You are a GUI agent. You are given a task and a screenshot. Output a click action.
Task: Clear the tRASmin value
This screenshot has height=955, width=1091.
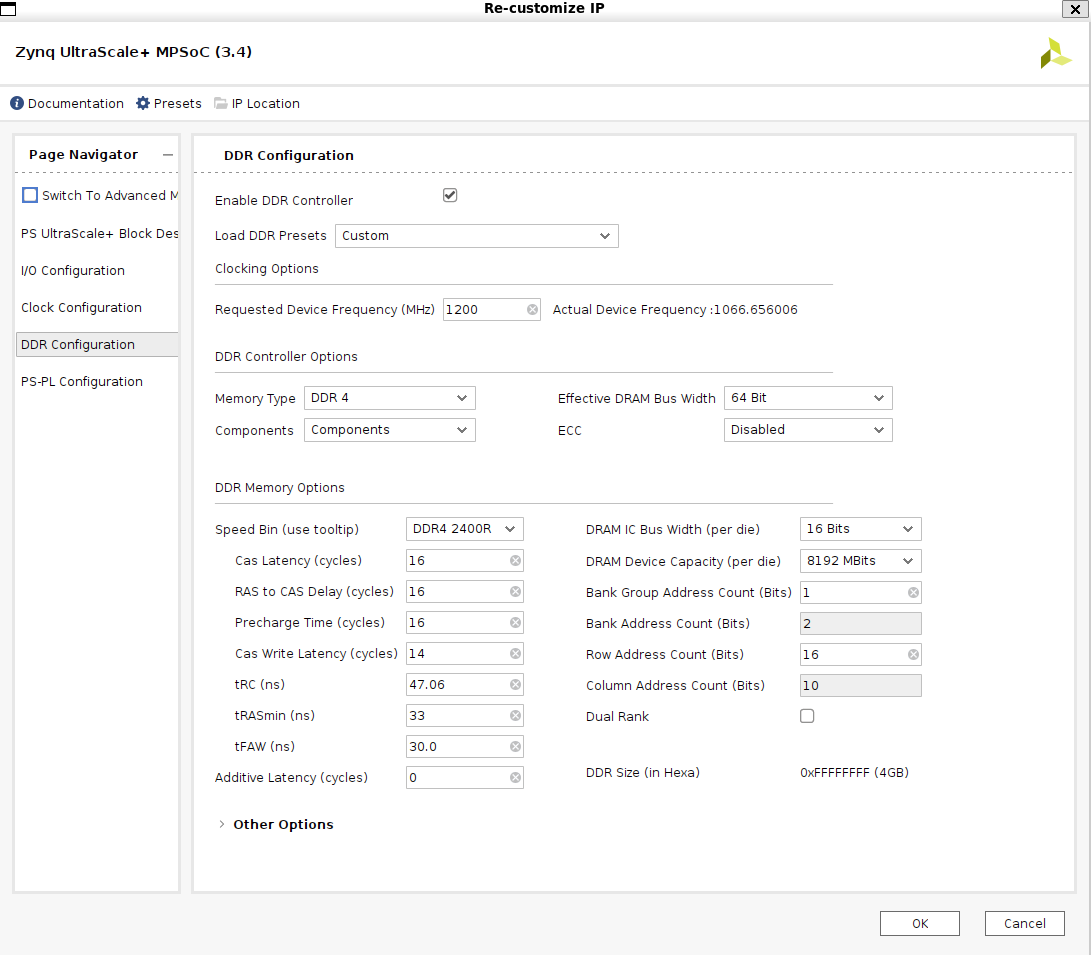[x=516, y=715]
